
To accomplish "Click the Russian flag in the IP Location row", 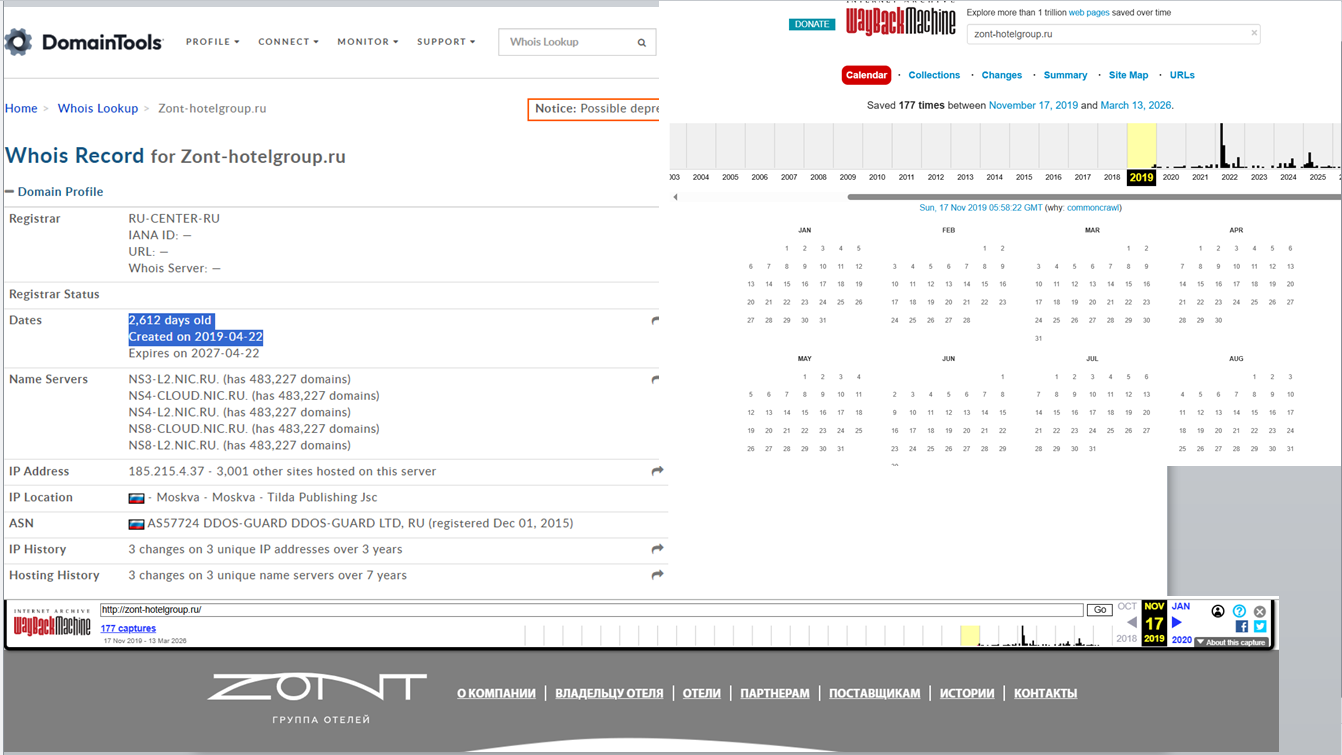I will 136,498.
